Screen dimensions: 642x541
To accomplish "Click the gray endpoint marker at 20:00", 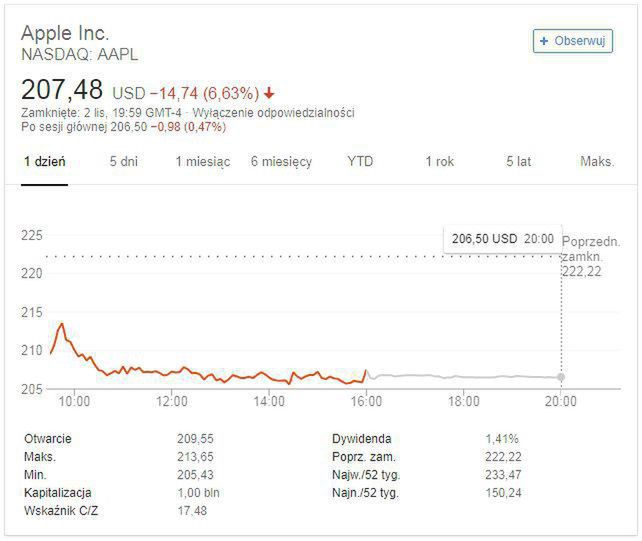I will tap(561, 377).
